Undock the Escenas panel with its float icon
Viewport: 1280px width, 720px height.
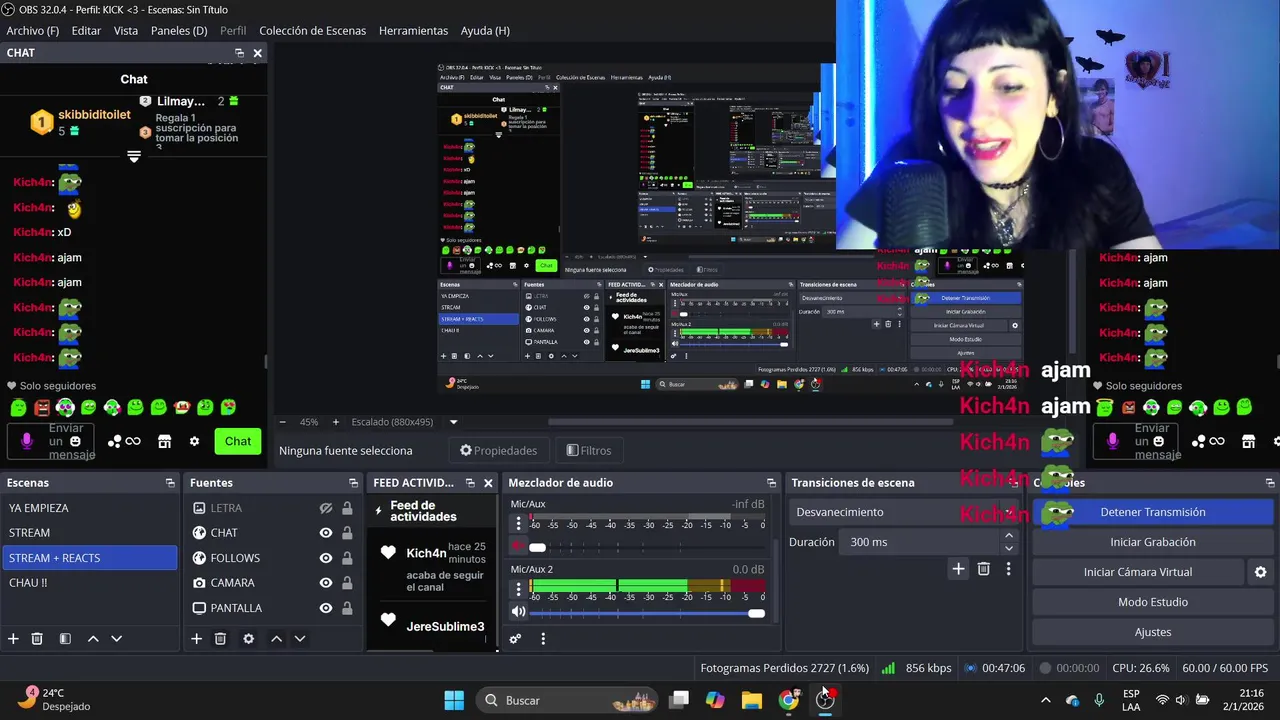pos(170,482)
